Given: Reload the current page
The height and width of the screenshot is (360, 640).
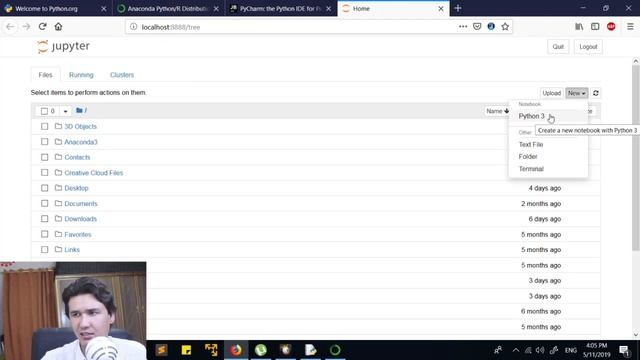Looking at the screenshot, I should pos(42,27).
